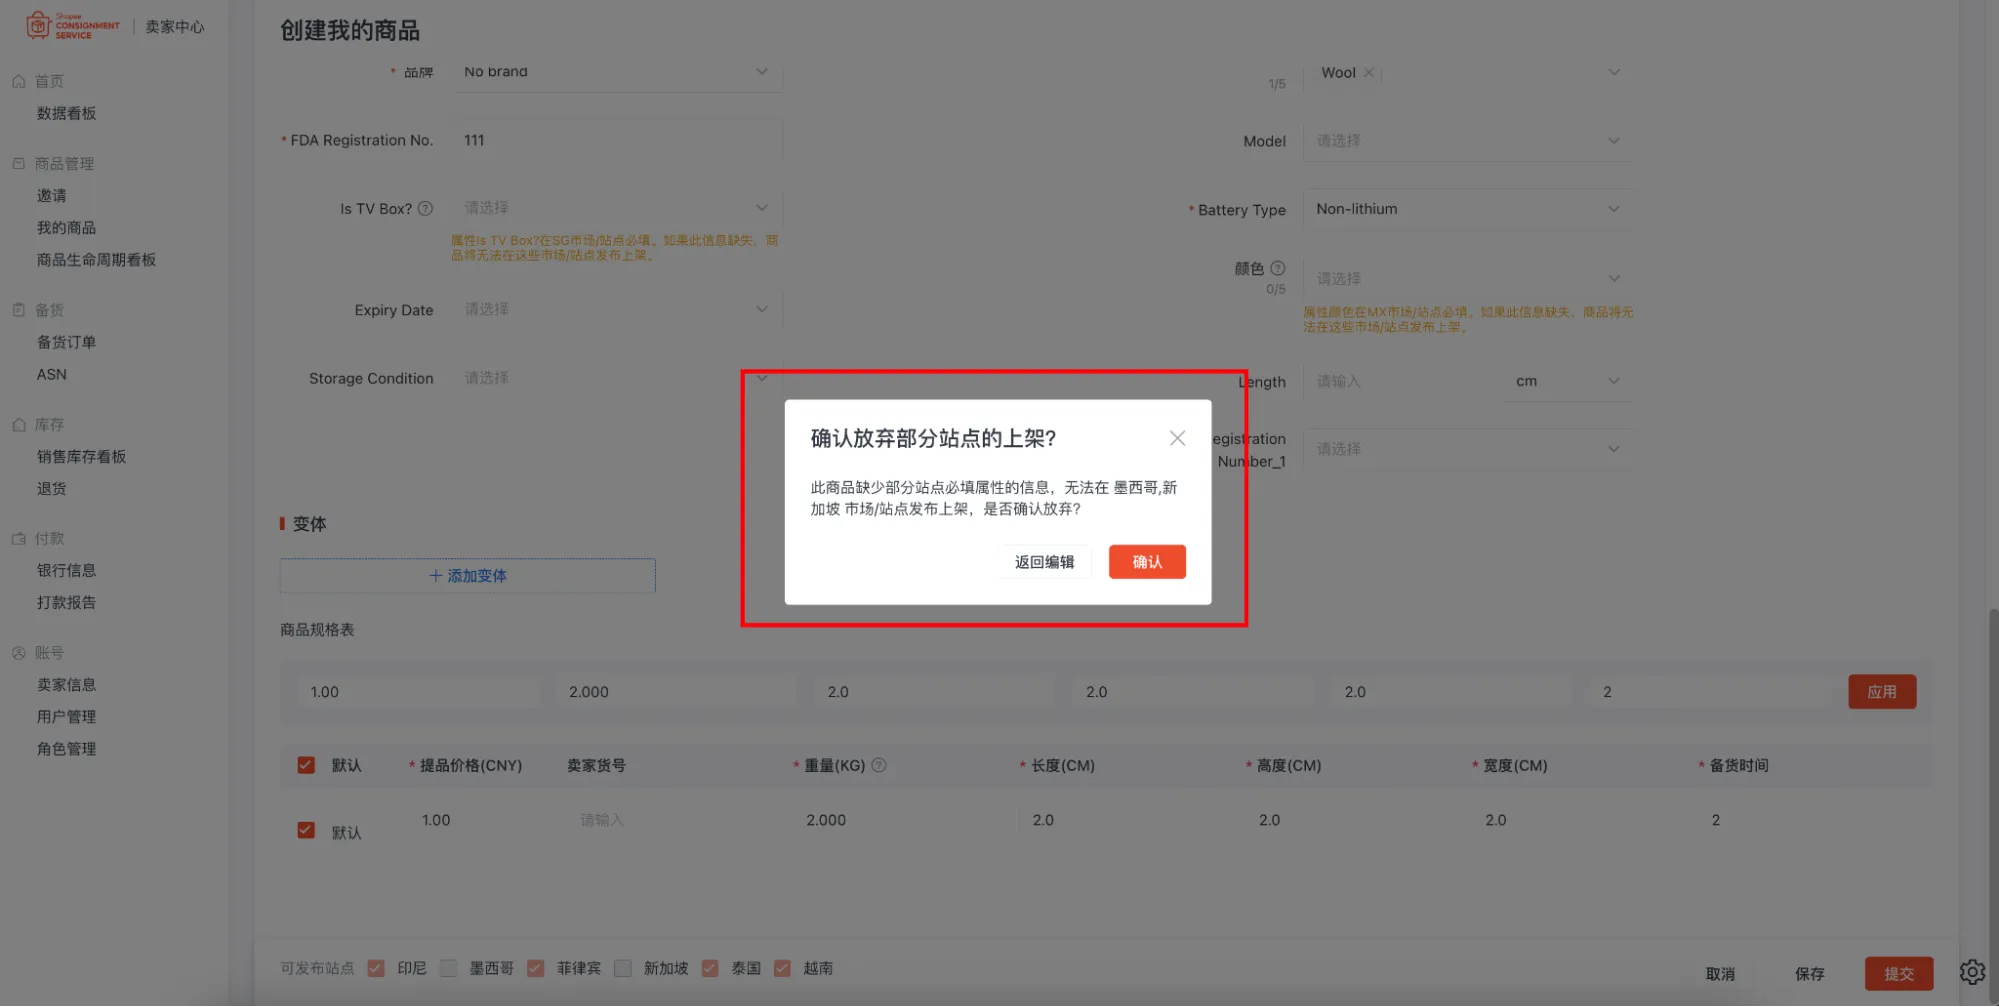Click the Shopee Consignment Service logo
Screen dimensions: 1999x1007
coord(70,25)
